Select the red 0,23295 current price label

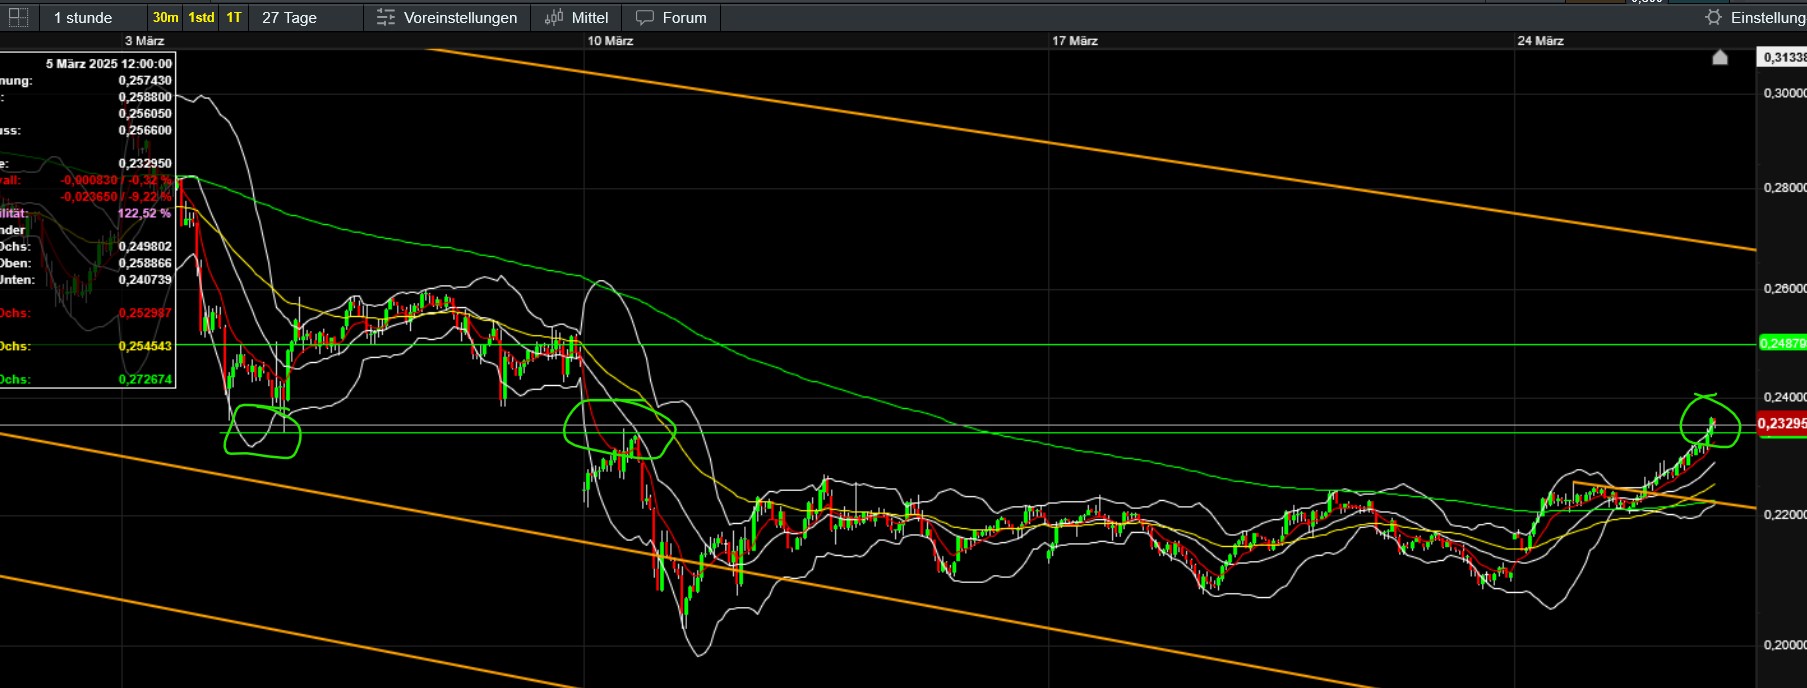pyautogui.click(x=1782, y=423)
